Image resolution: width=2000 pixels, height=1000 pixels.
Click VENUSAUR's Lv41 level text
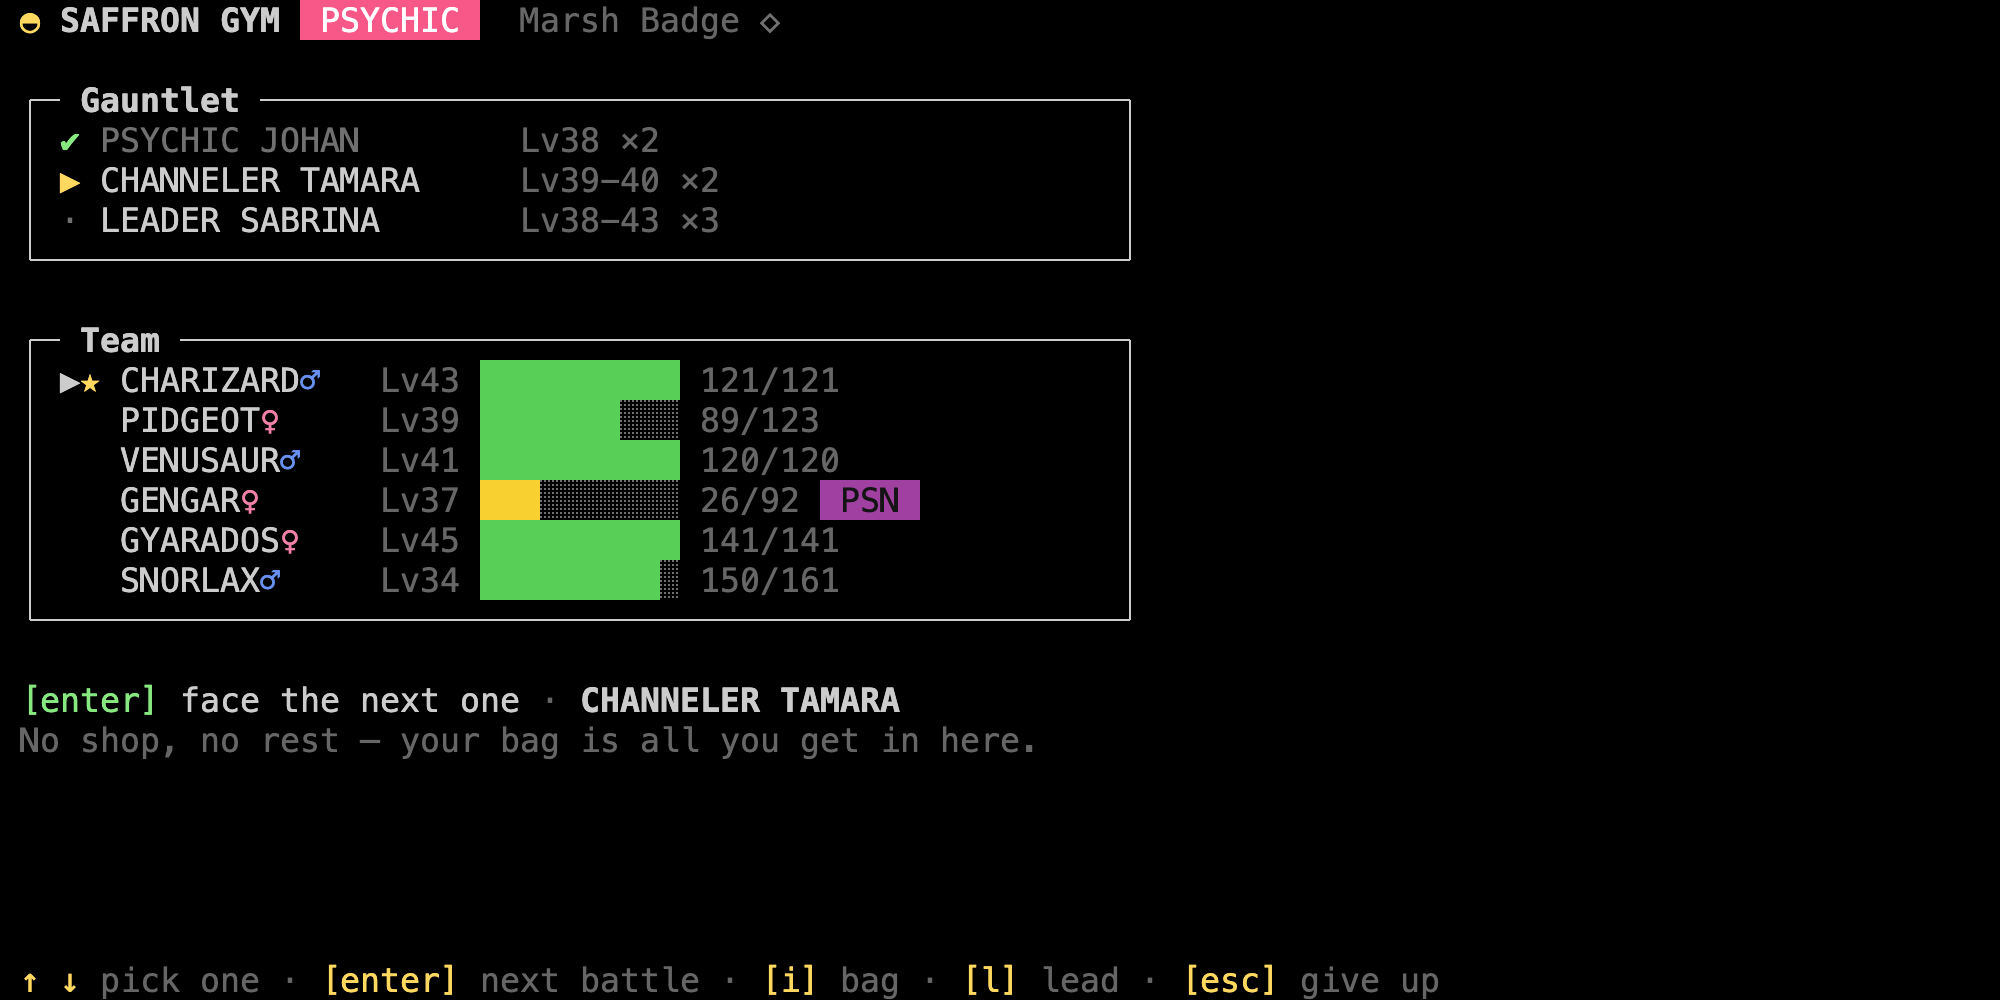[420, 461]
